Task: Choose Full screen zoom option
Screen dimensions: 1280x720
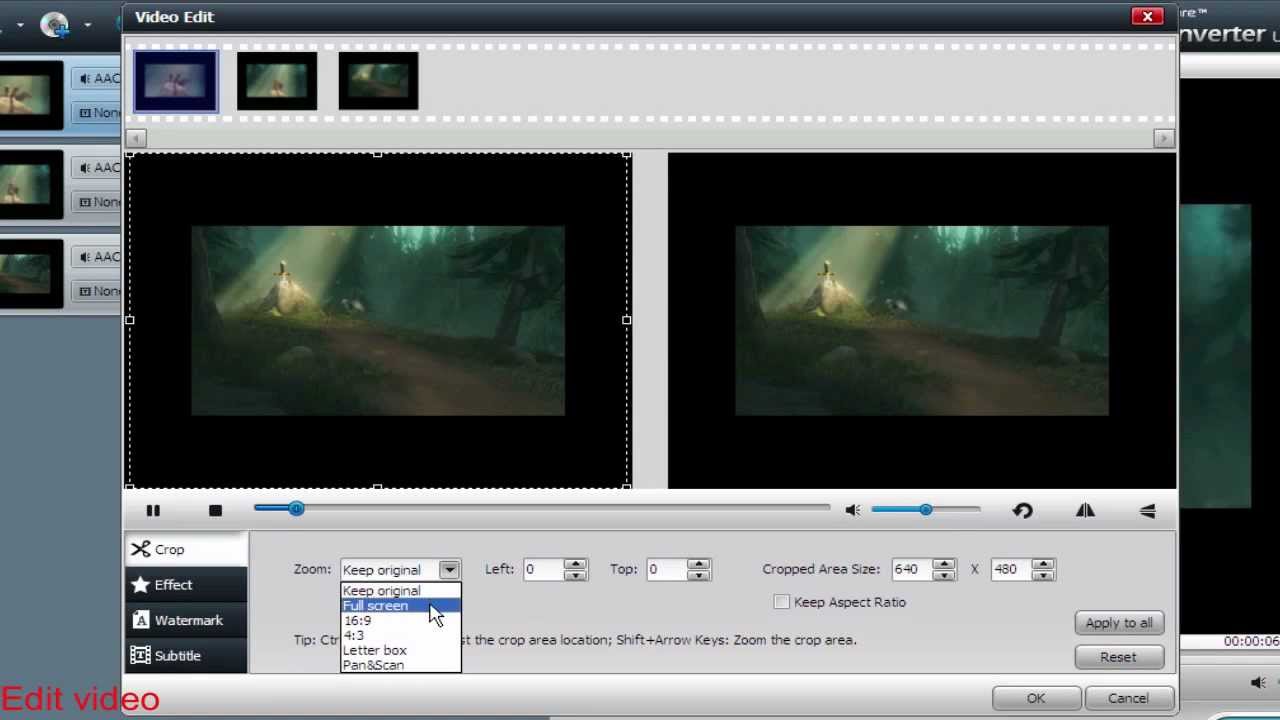Action: pos(400,606)
